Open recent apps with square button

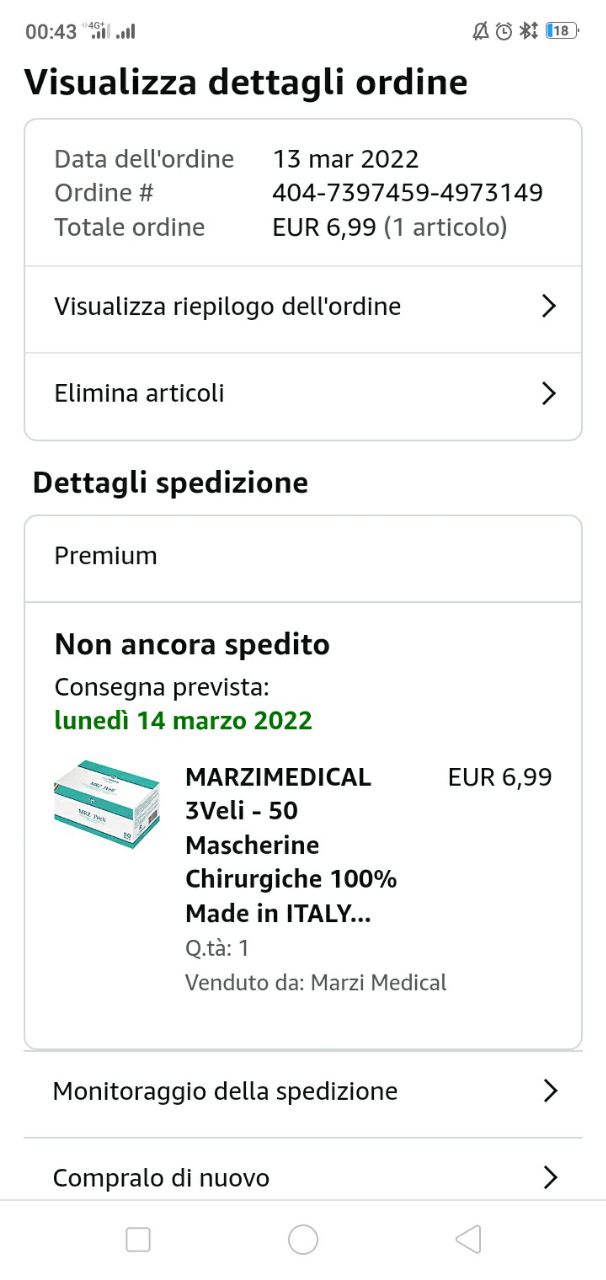tap(138, 1240)
